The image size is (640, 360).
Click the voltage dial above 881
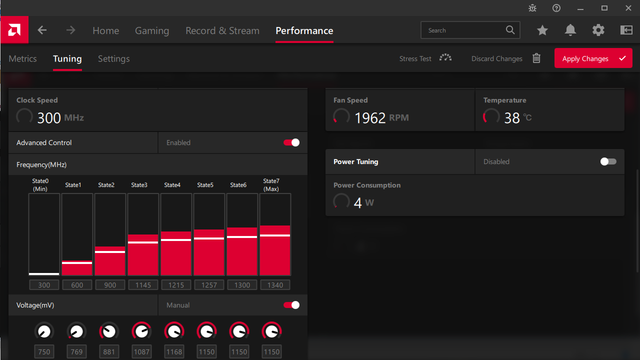pyautogui.click(x=109, y=331)
